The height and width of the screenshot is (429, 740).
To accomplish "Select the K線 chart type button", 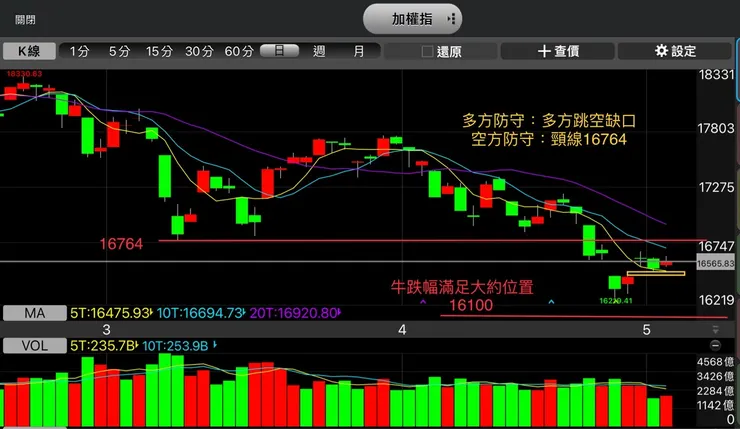I will 29,51.
